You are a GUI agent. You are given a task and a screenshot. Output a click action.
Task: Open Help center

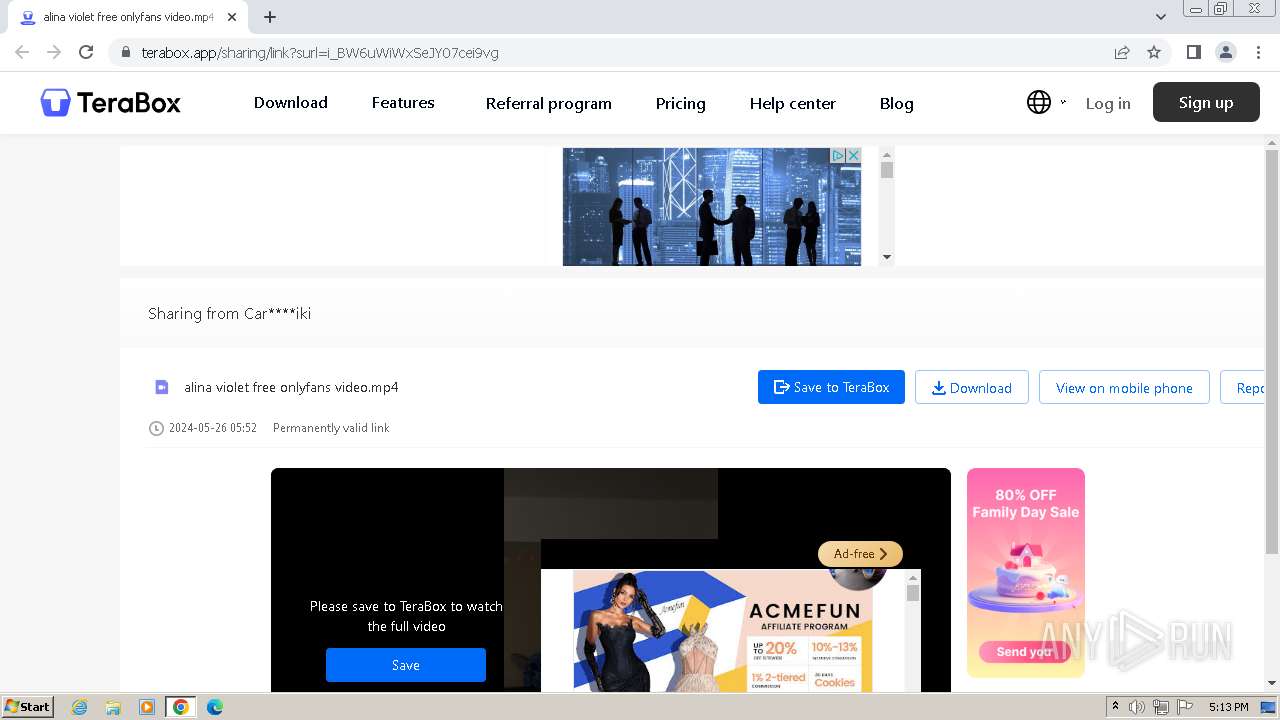[793, 103]
